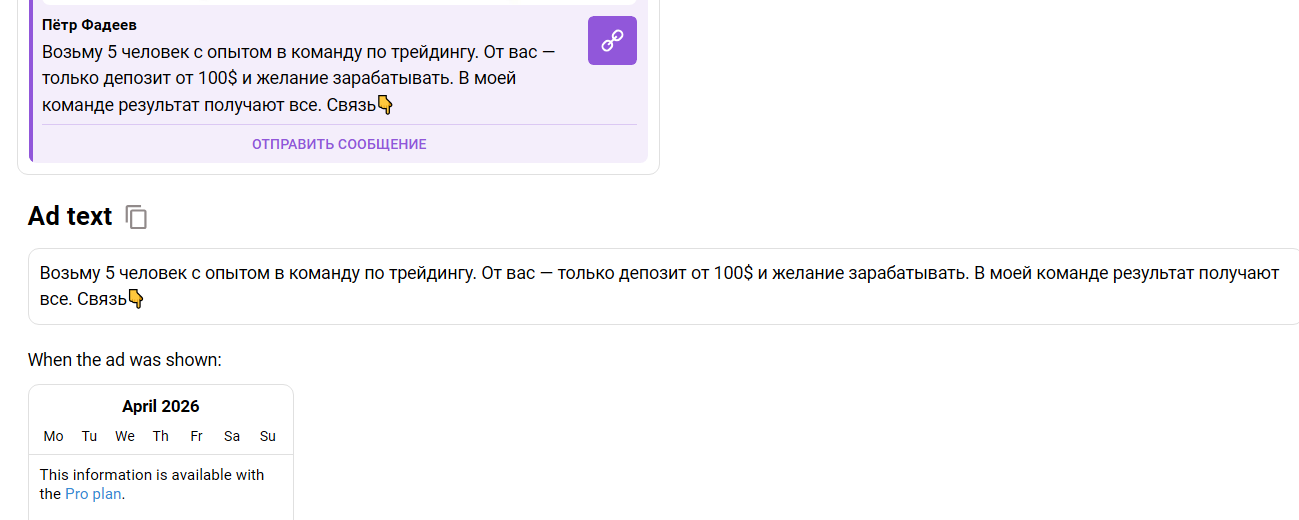
Task: Click the pointing-down emoji in the Ad text box
Action: pos(136,299)
